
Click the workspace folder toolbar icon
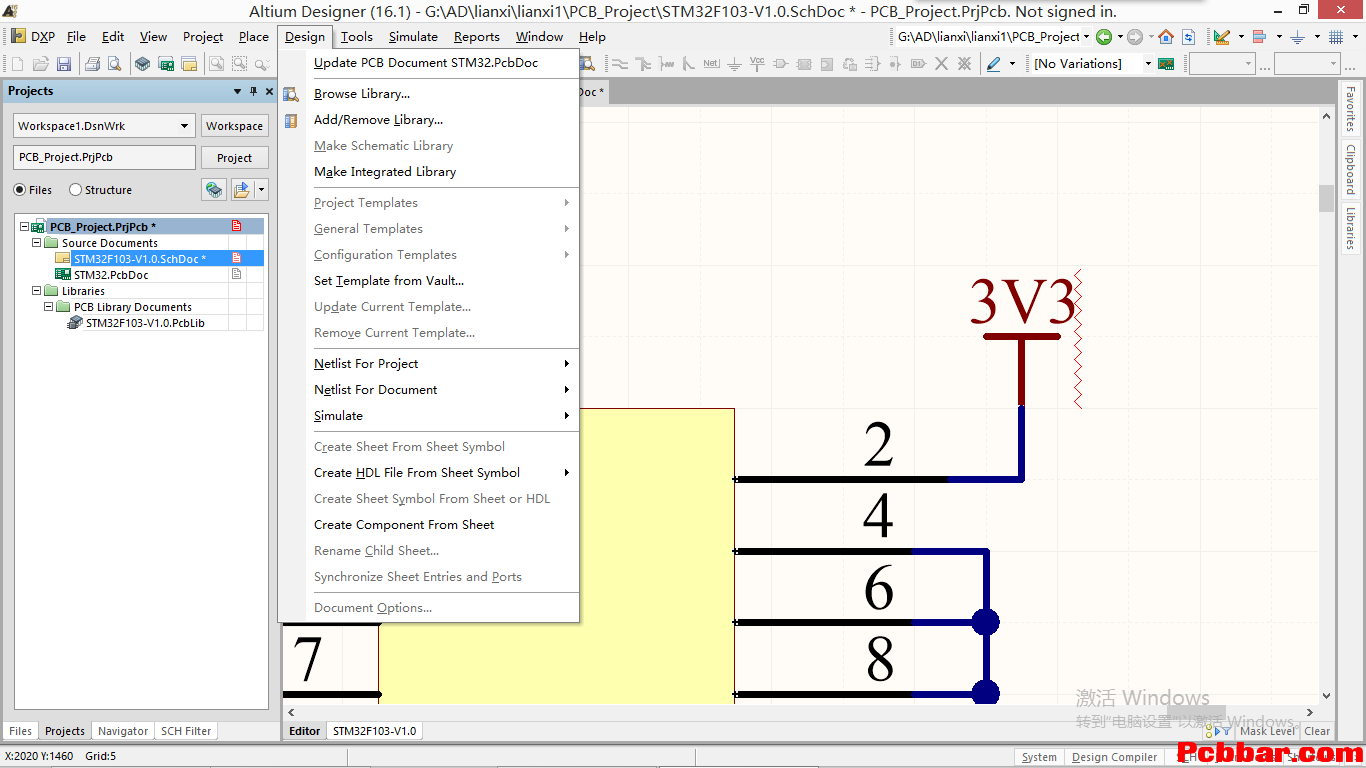[x=189, y=64]
